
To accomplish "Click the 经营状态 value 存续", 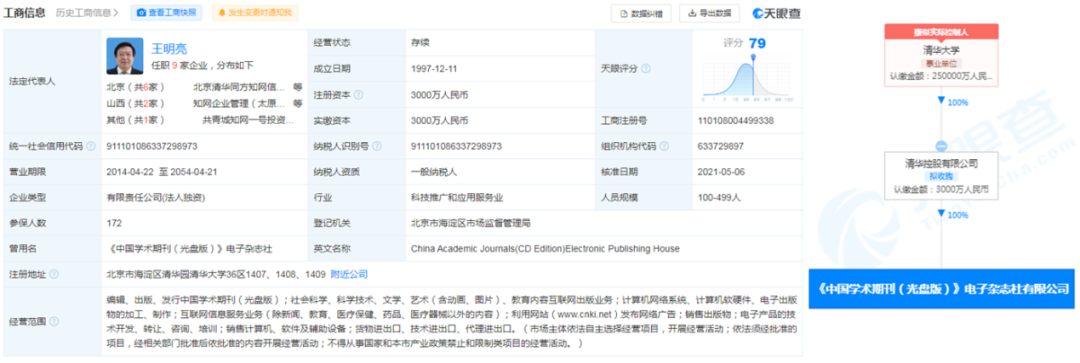I will pyautogui.click(x=419, y=43).
